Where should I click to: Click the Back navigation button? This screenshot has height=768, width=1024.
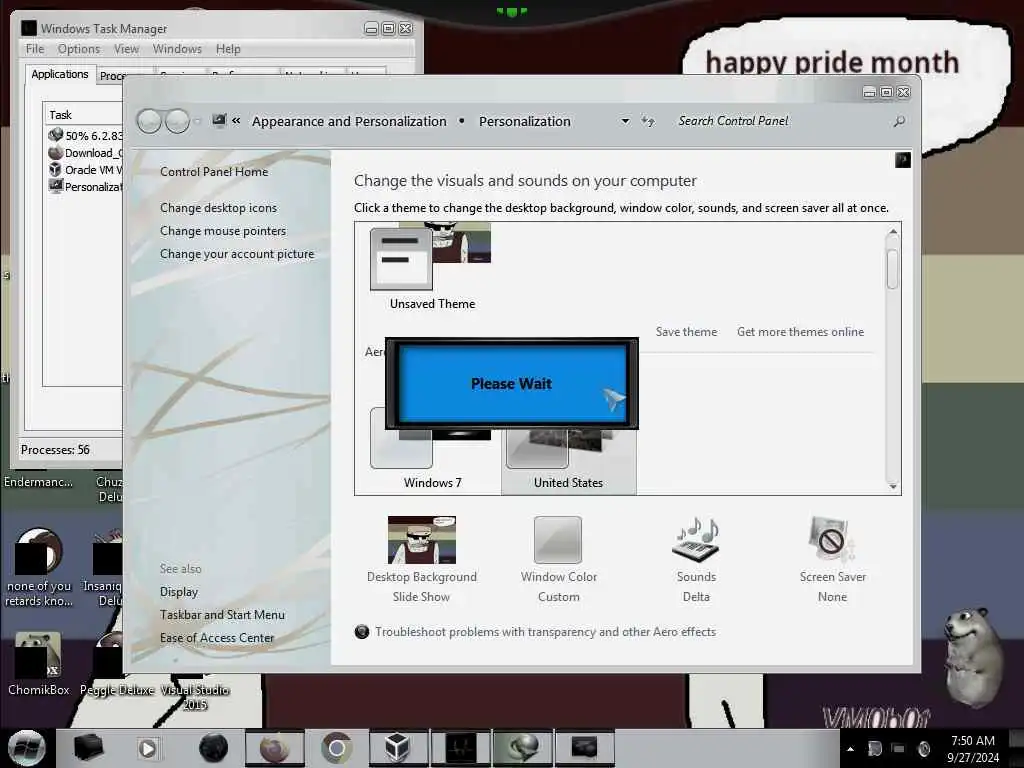[x=149, y=121]
